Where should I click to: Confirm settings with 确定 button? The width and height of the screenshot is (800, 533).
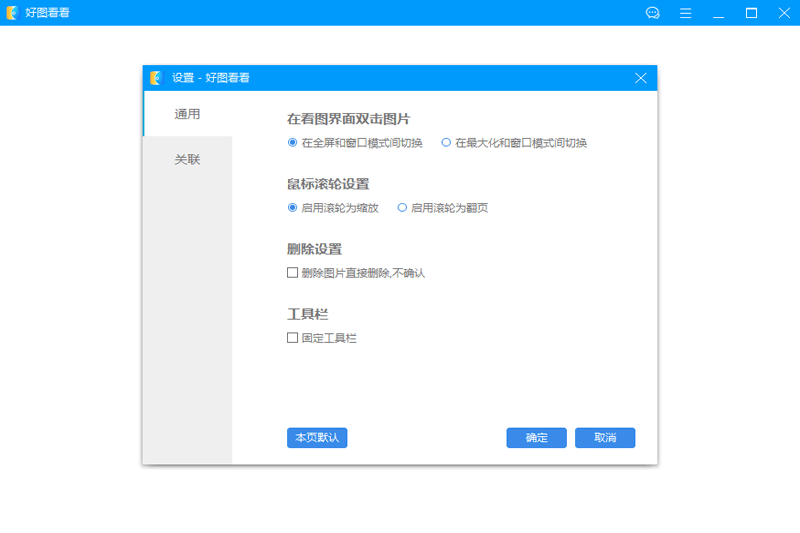[x=536, y=438]
